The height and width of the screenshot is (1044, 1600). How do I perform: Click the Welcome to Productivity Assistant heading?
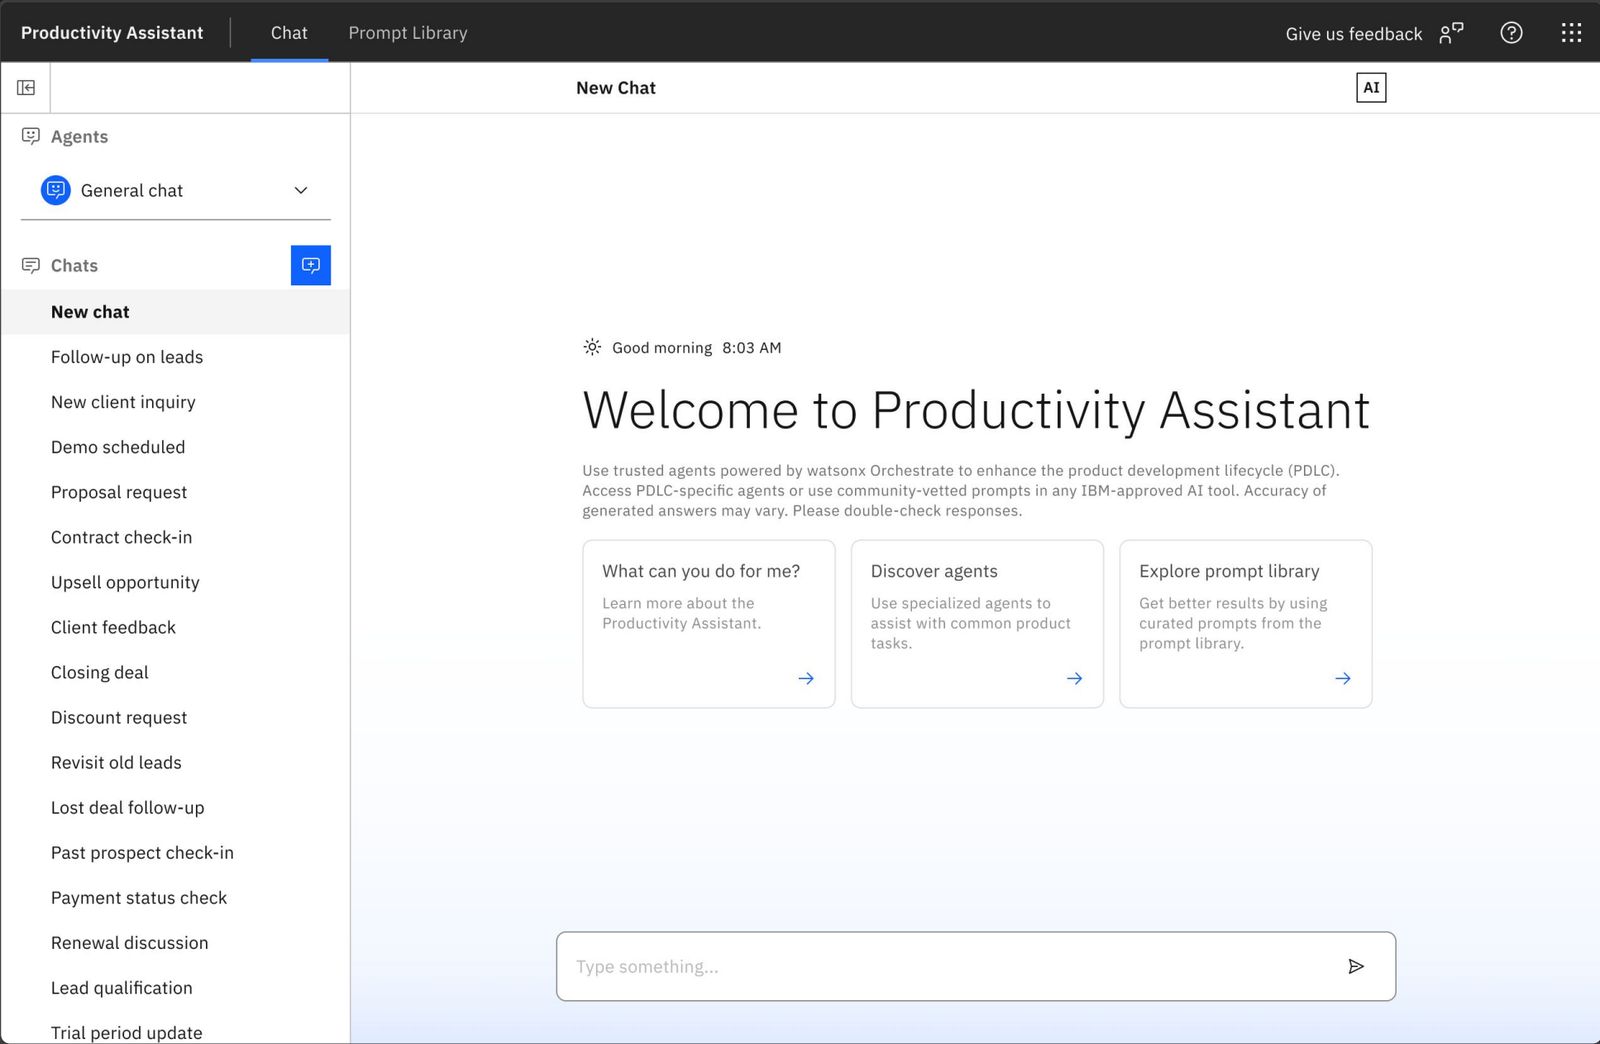pyautogui.click(x=976, y=410)
